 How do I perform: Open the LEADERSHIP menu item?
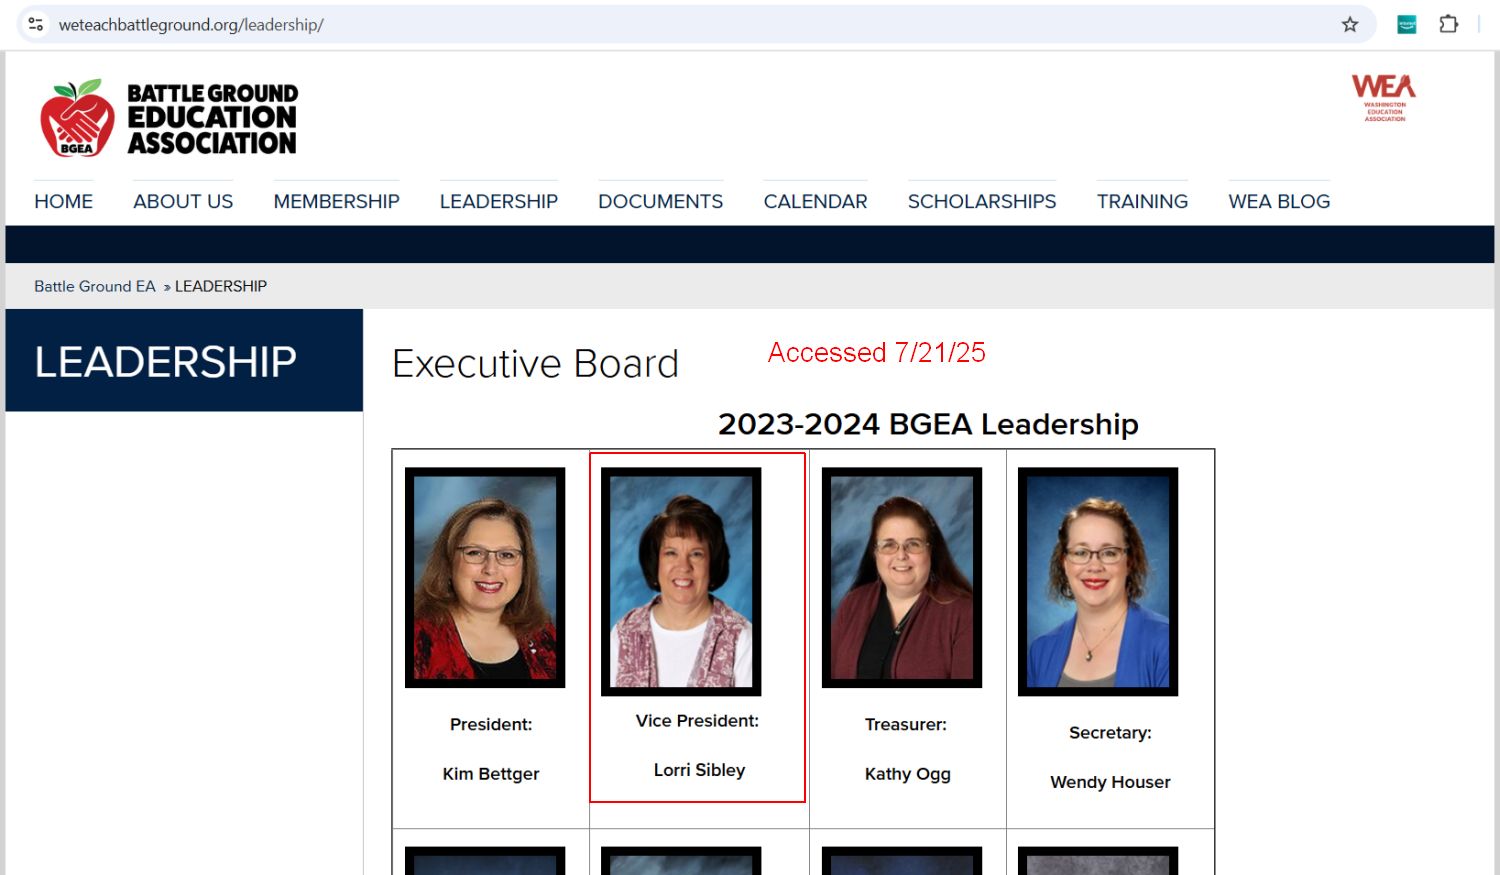499,201
